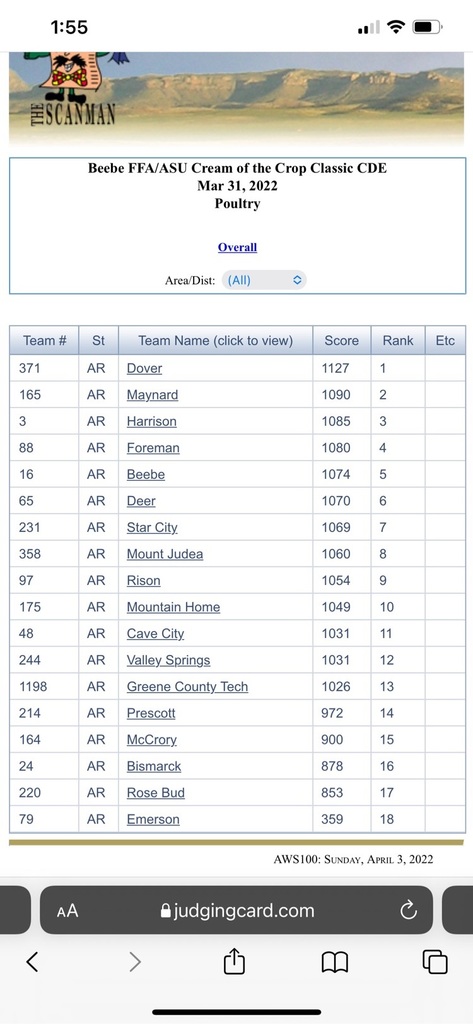
Task: Reload the page with the refresh icon
Action: coord(408,910)
